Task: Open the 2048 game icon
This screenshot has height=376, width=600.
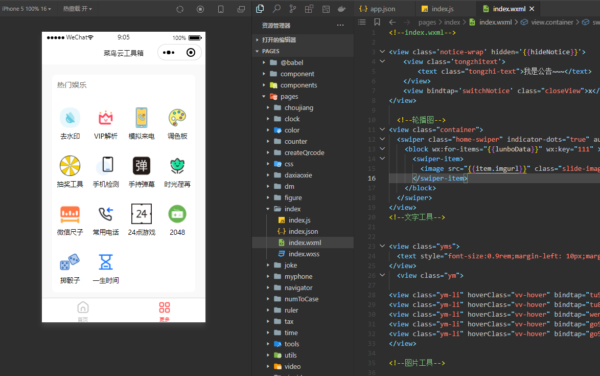Action: (177, 214)
